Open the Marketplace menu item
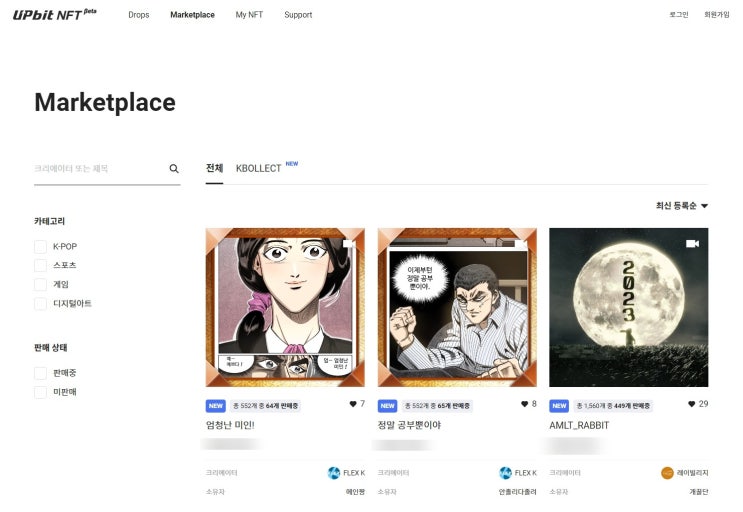The height and width of the screenshot is (512, 743). (192, 15)
